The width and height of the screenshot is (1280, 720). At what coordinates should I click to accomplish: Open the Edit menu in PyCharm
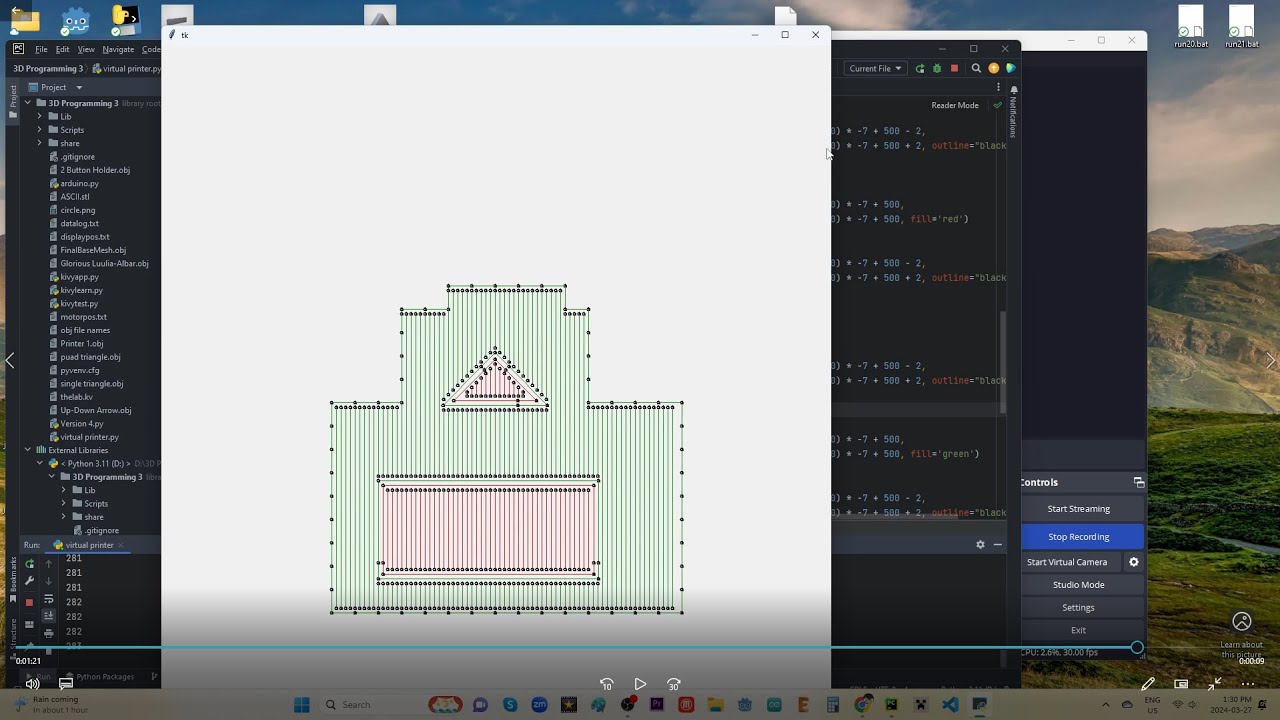[63, 49]
